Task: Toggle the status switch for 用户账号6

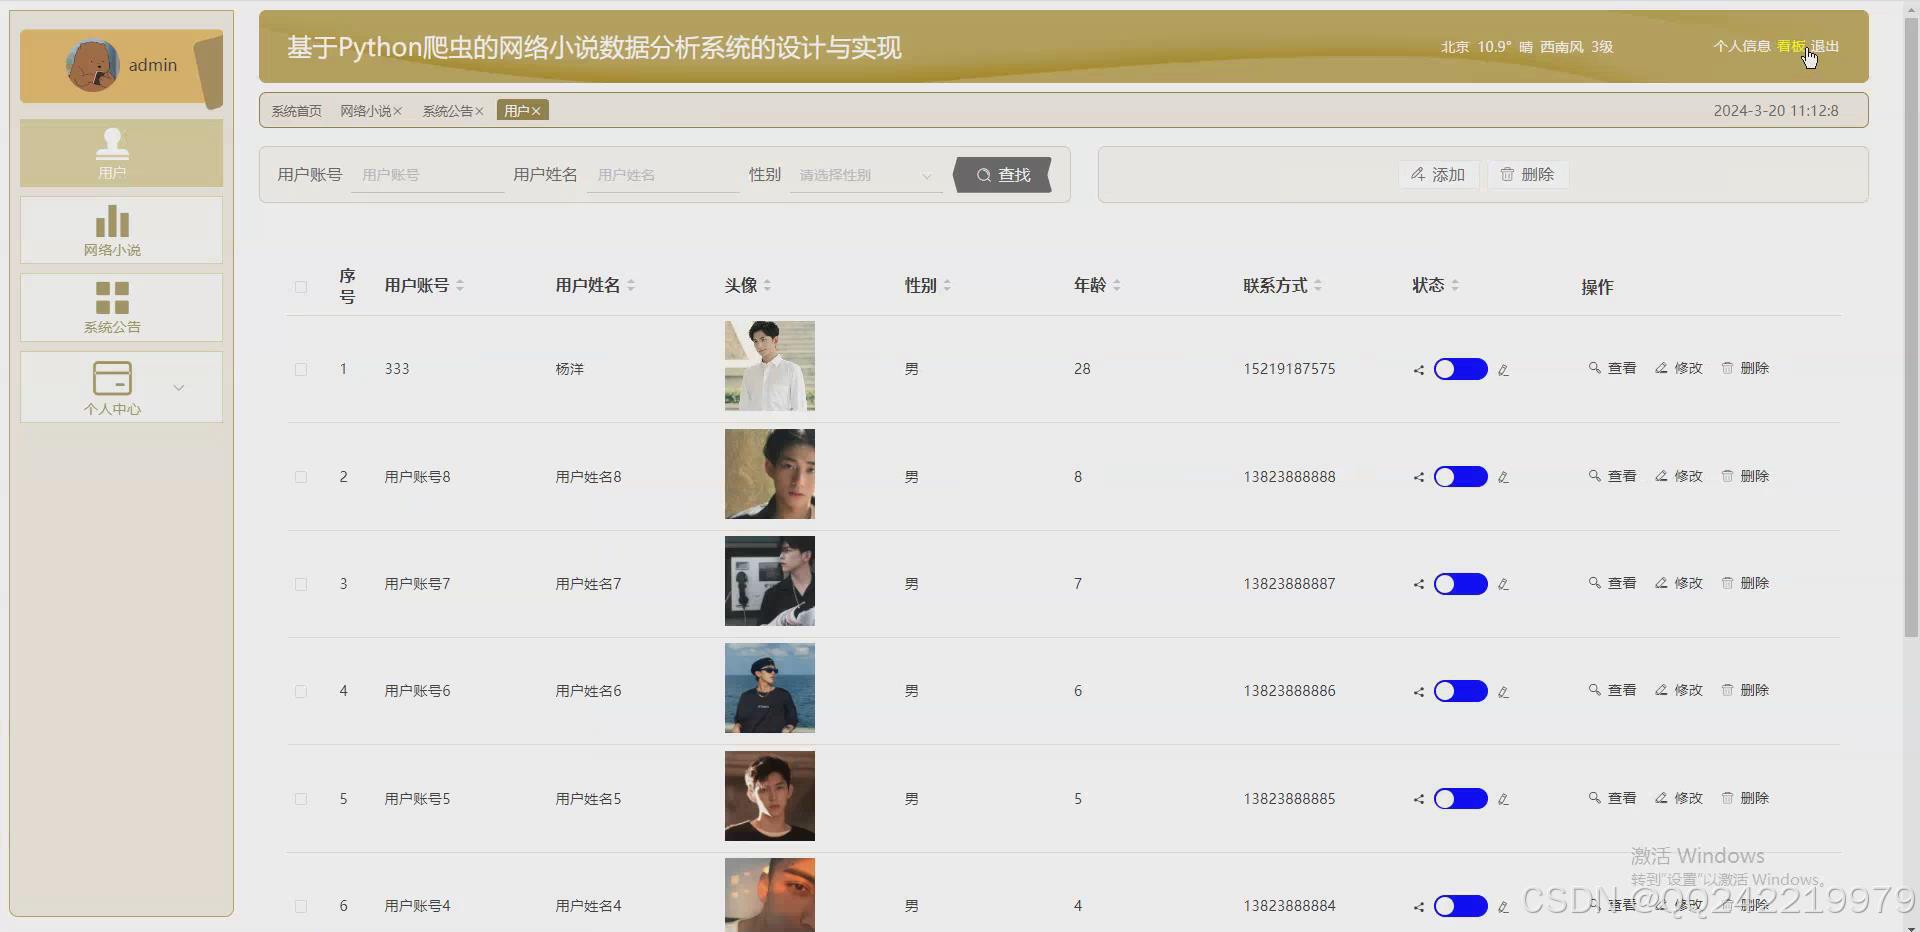Action: (1460, 691)
